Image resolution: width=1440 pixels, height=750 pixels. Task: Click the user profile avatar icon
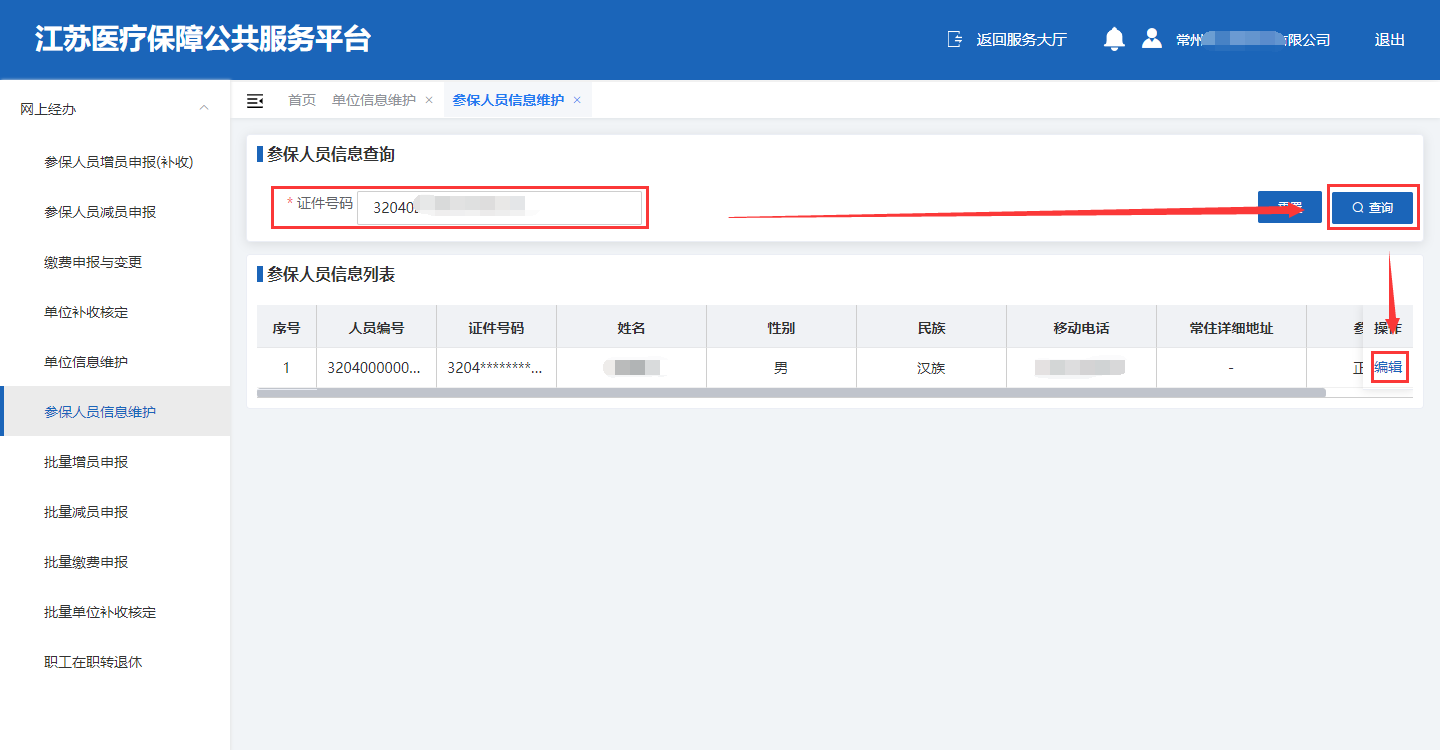tap(1152, 39)
